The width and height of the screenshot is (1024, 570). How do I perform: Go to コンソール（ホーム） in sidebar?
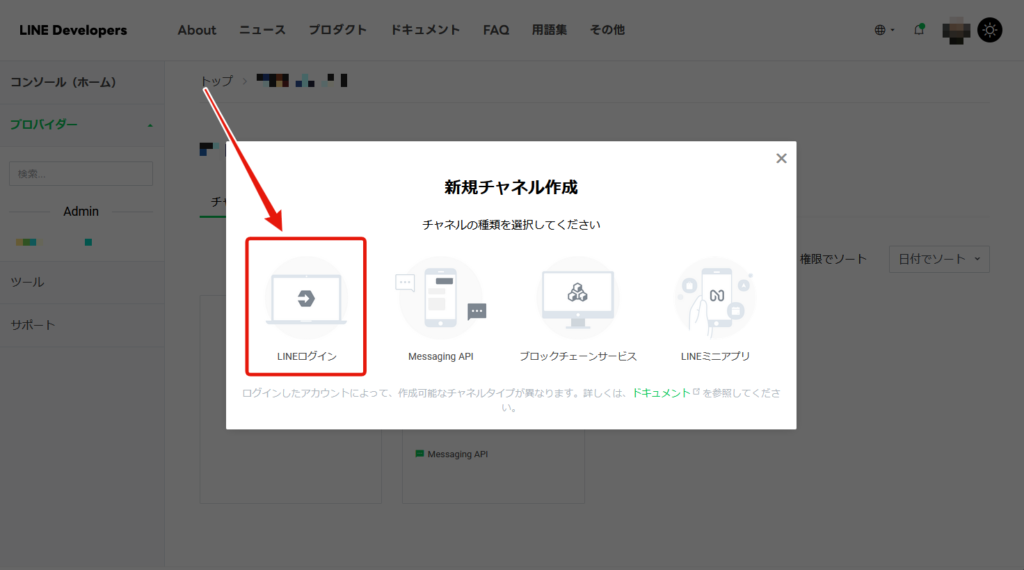pos(63,82)
